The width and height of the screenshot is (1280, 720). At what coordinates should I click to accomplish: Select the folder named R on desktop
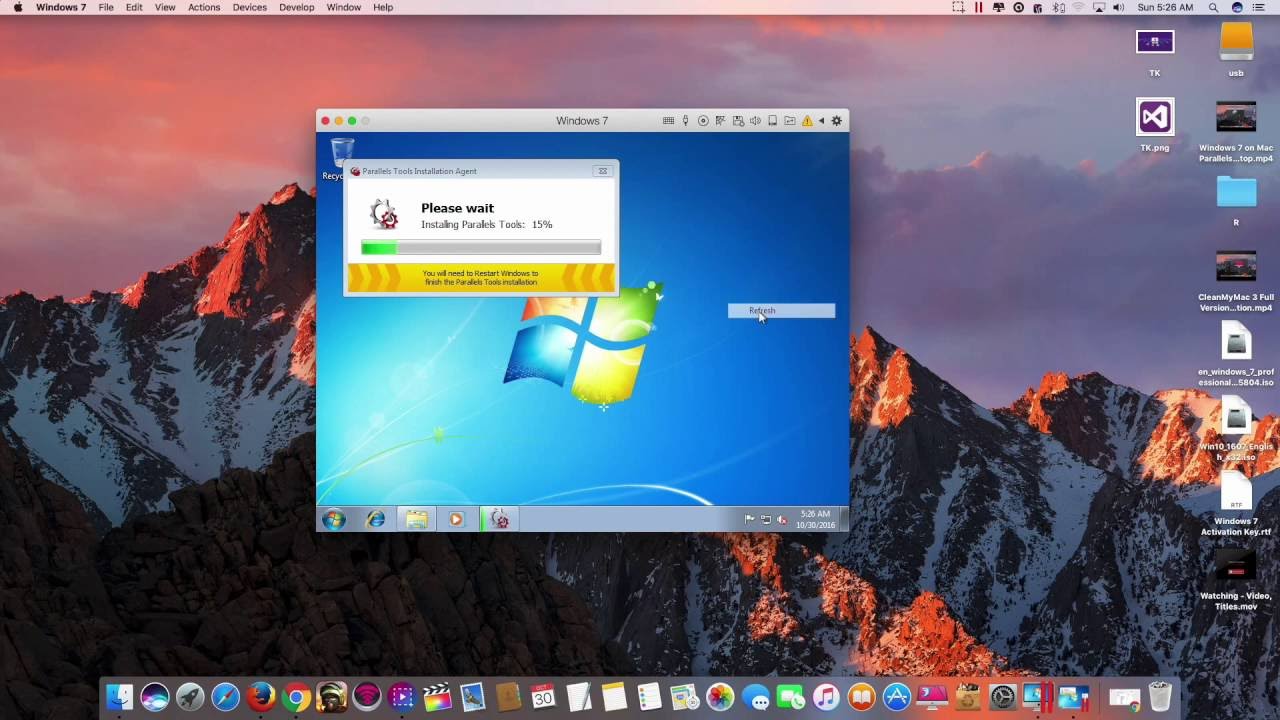point(1236,201)
